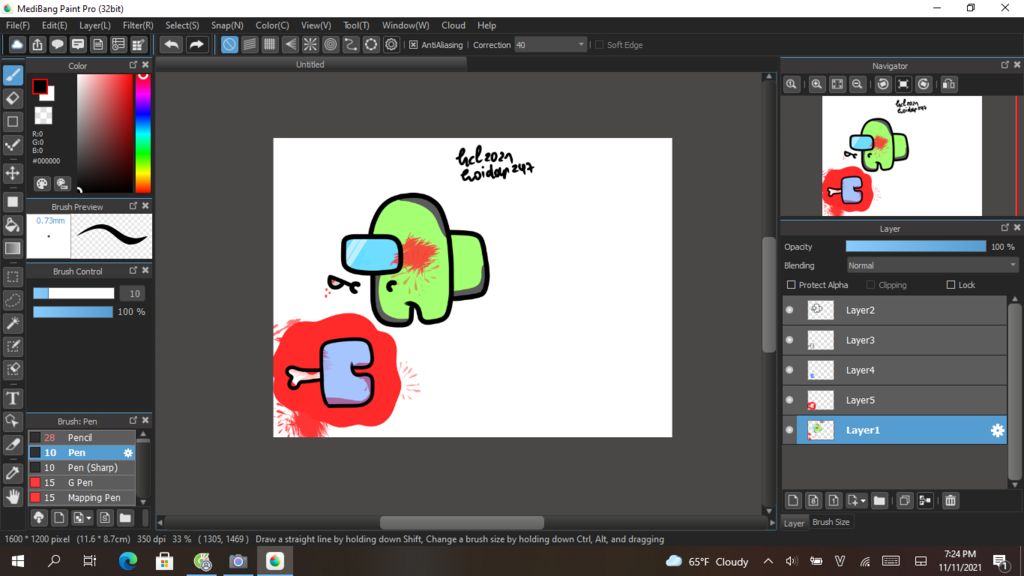Select the rectangular Select tool
The width and height of the screenshot is (1024, 576).
point(12,276)
